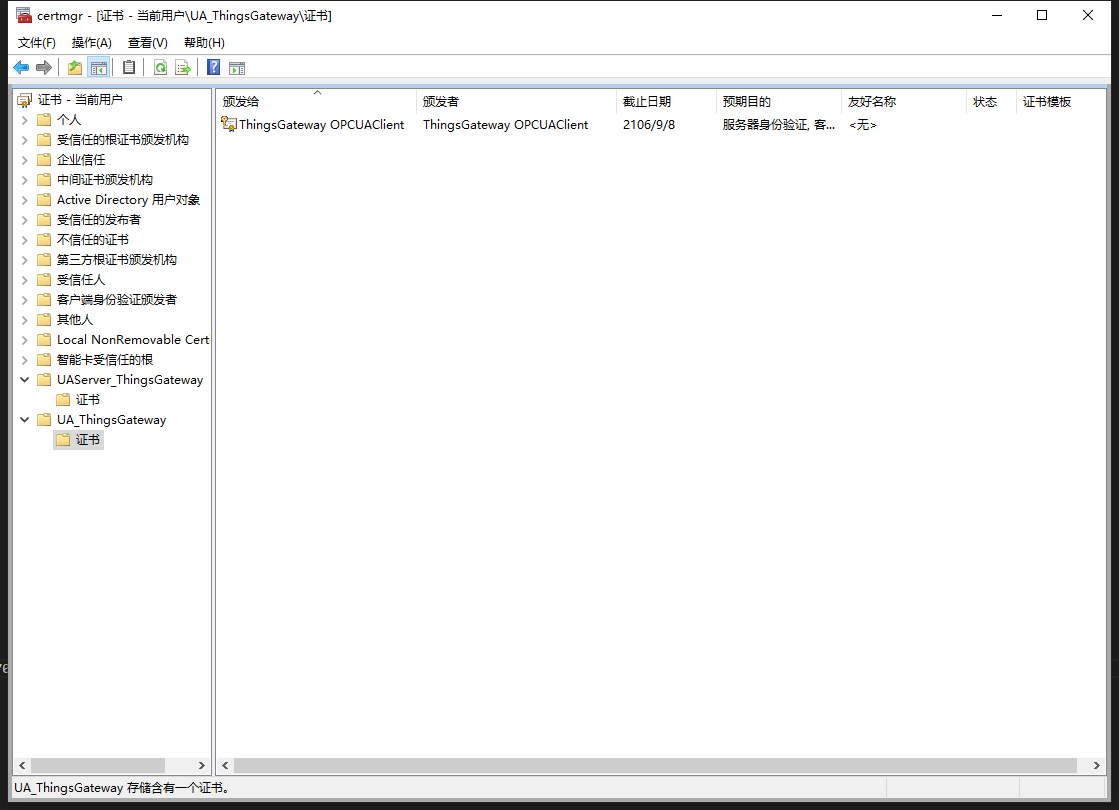The height and width of the screenshot is (810, 1119).
Task: Select 证书 folder under UAServer_ThingsGateway
Action: tap(88, 400)
